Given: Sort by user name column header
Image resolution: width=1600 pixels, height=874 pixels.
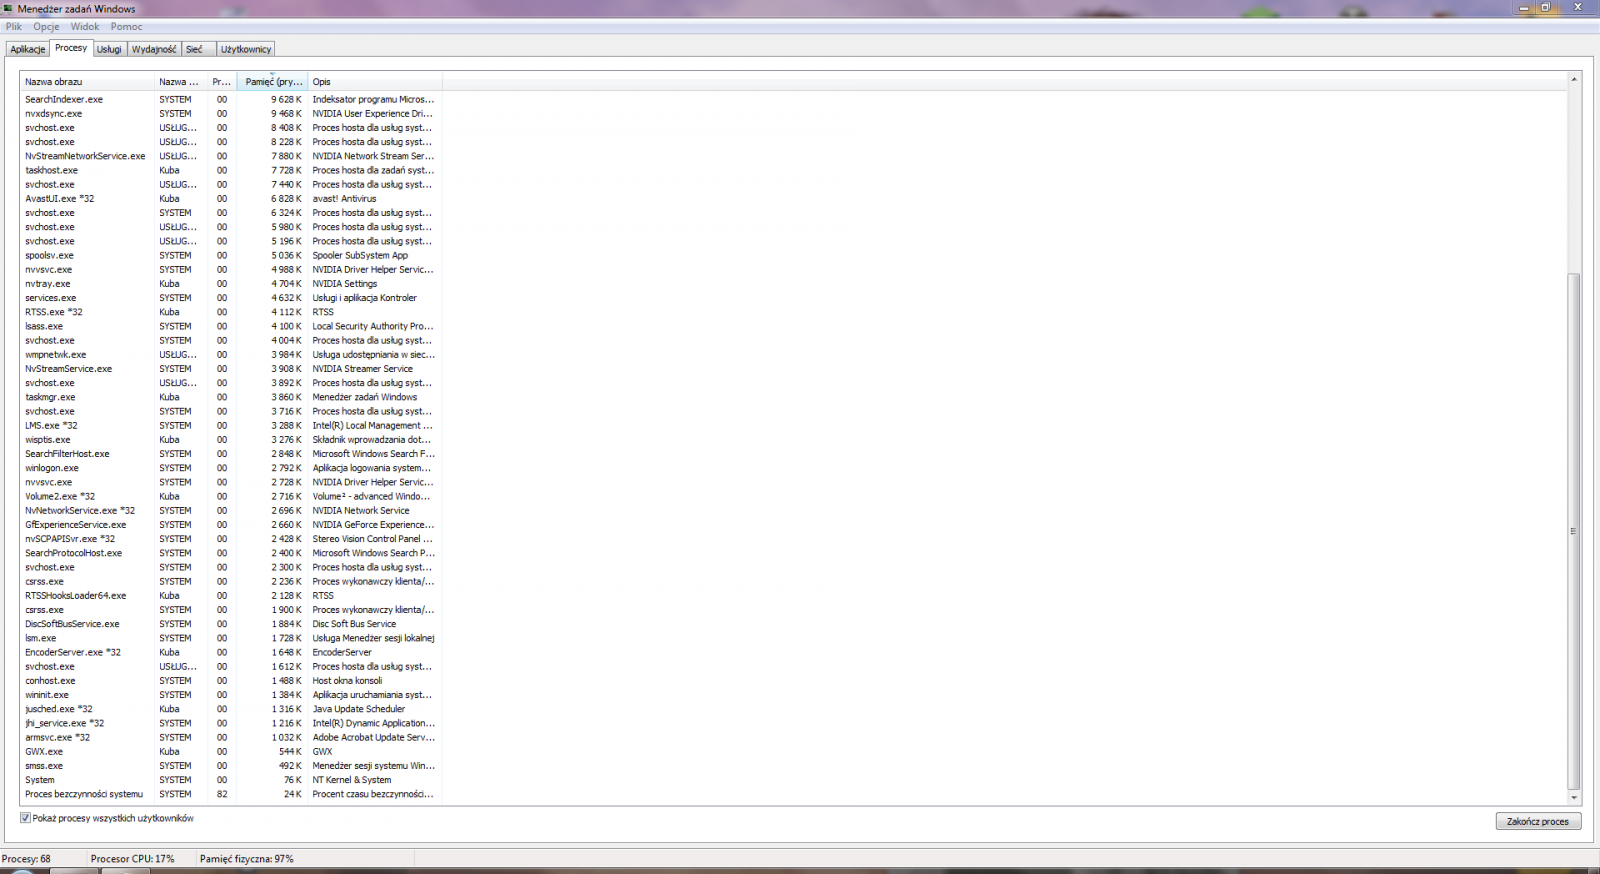Looking at the screenshot, I should [180, 82].
